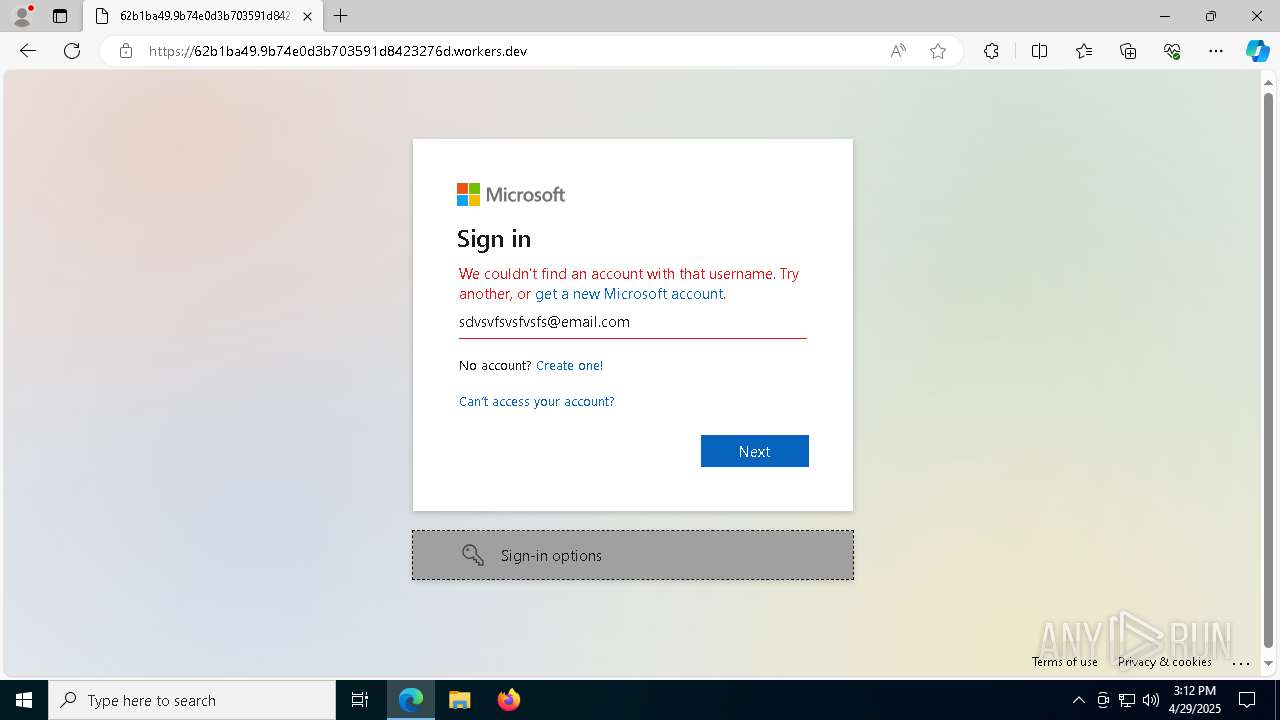
Task: Click the page scrollbar down arrow
Action: click(x=1269, y=663)
